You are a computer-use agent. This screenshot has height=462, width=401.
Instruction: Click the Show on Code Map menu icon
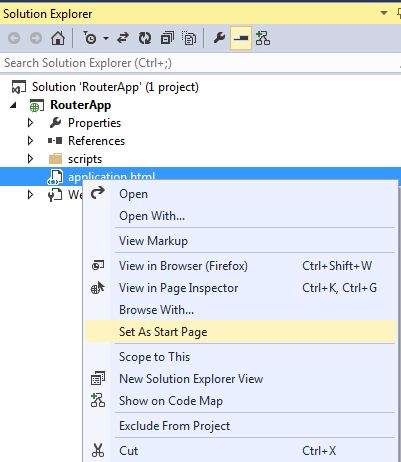(x=98, y=400)
